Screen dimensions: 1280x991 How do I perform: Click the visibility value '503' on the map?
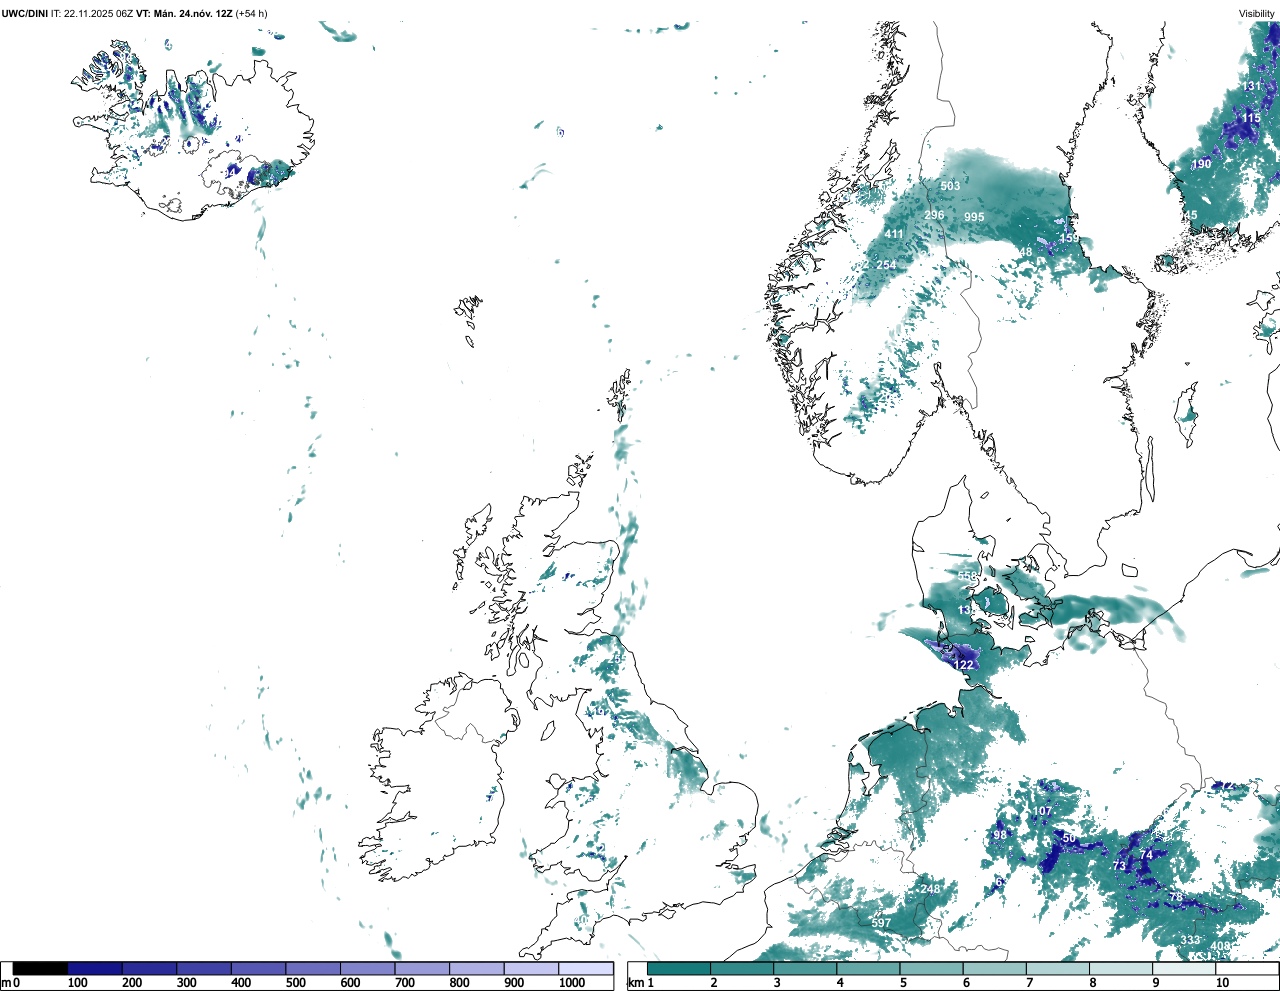[950, 186]
